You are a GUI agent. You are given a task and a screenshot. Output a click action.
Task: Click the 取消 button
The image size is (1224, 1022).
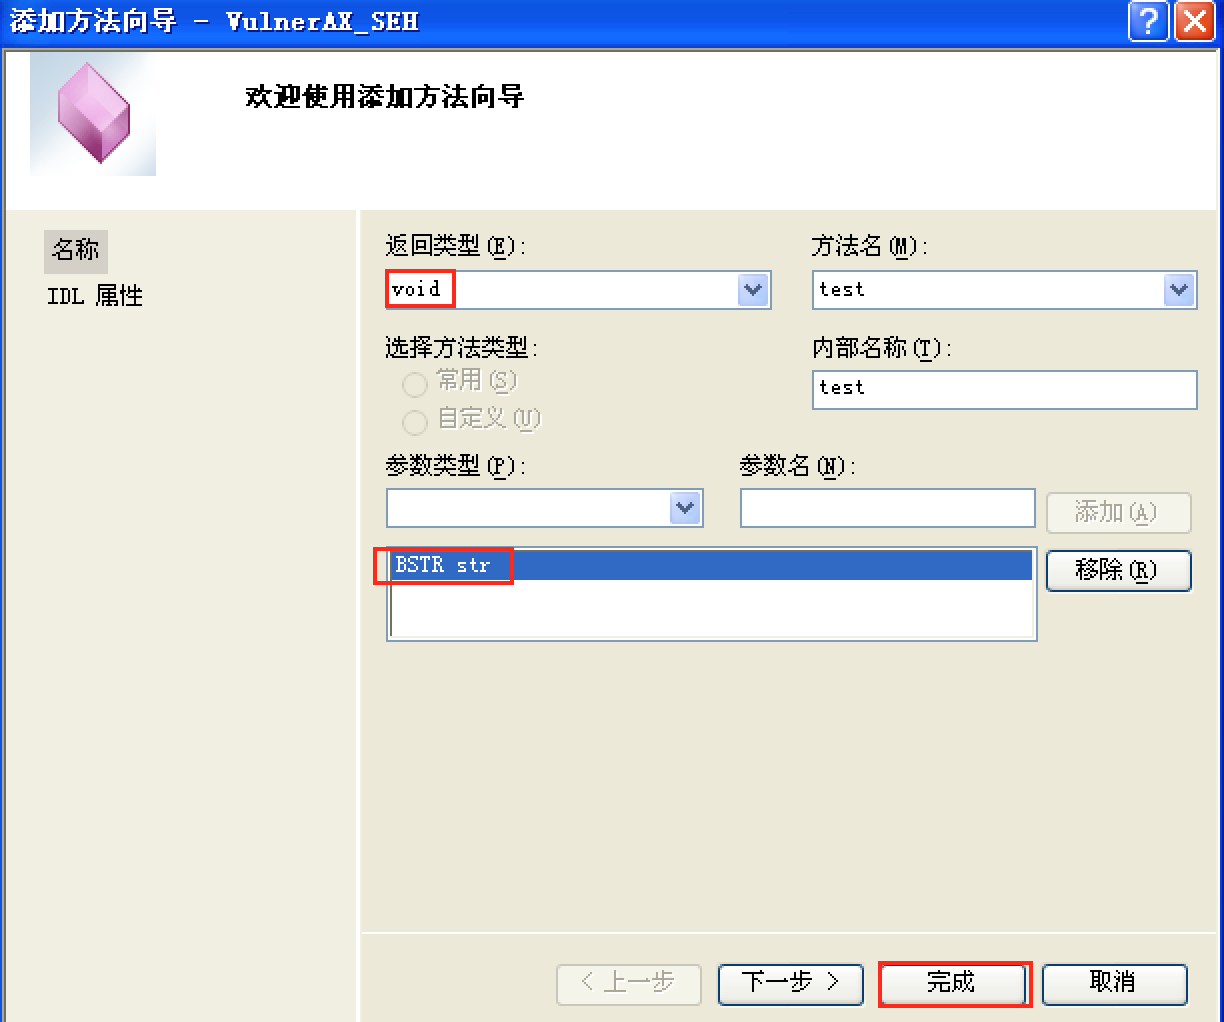click(x=1115, y=984)
